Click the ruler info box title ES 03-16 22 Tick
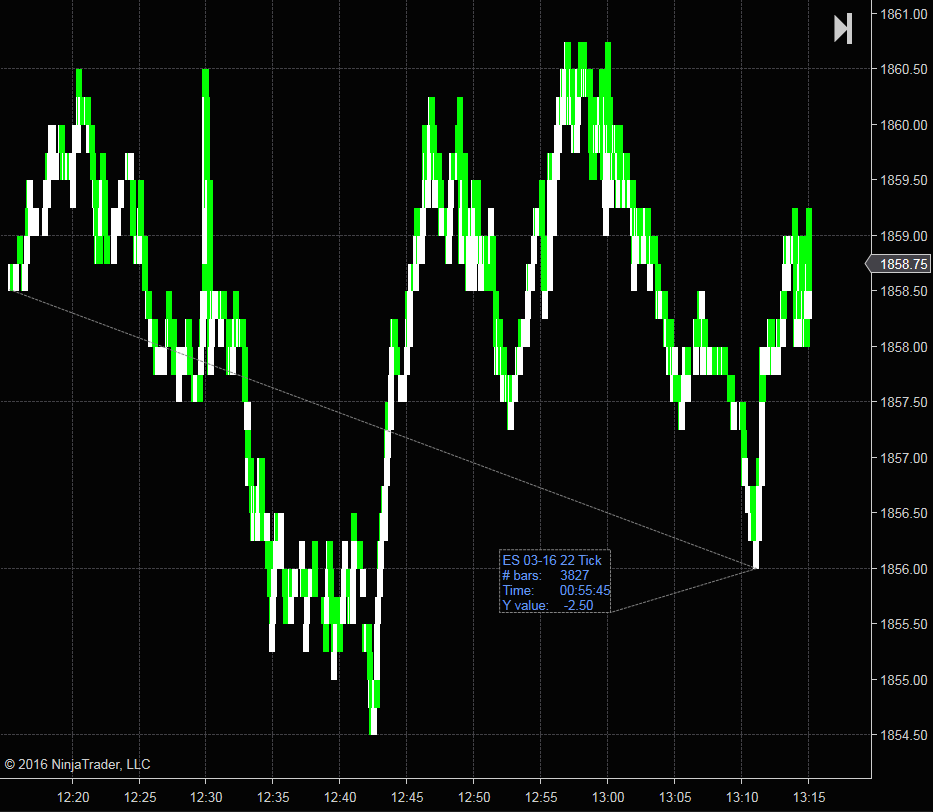The width and height of the screenshot is (933, 812). [552, 560]
